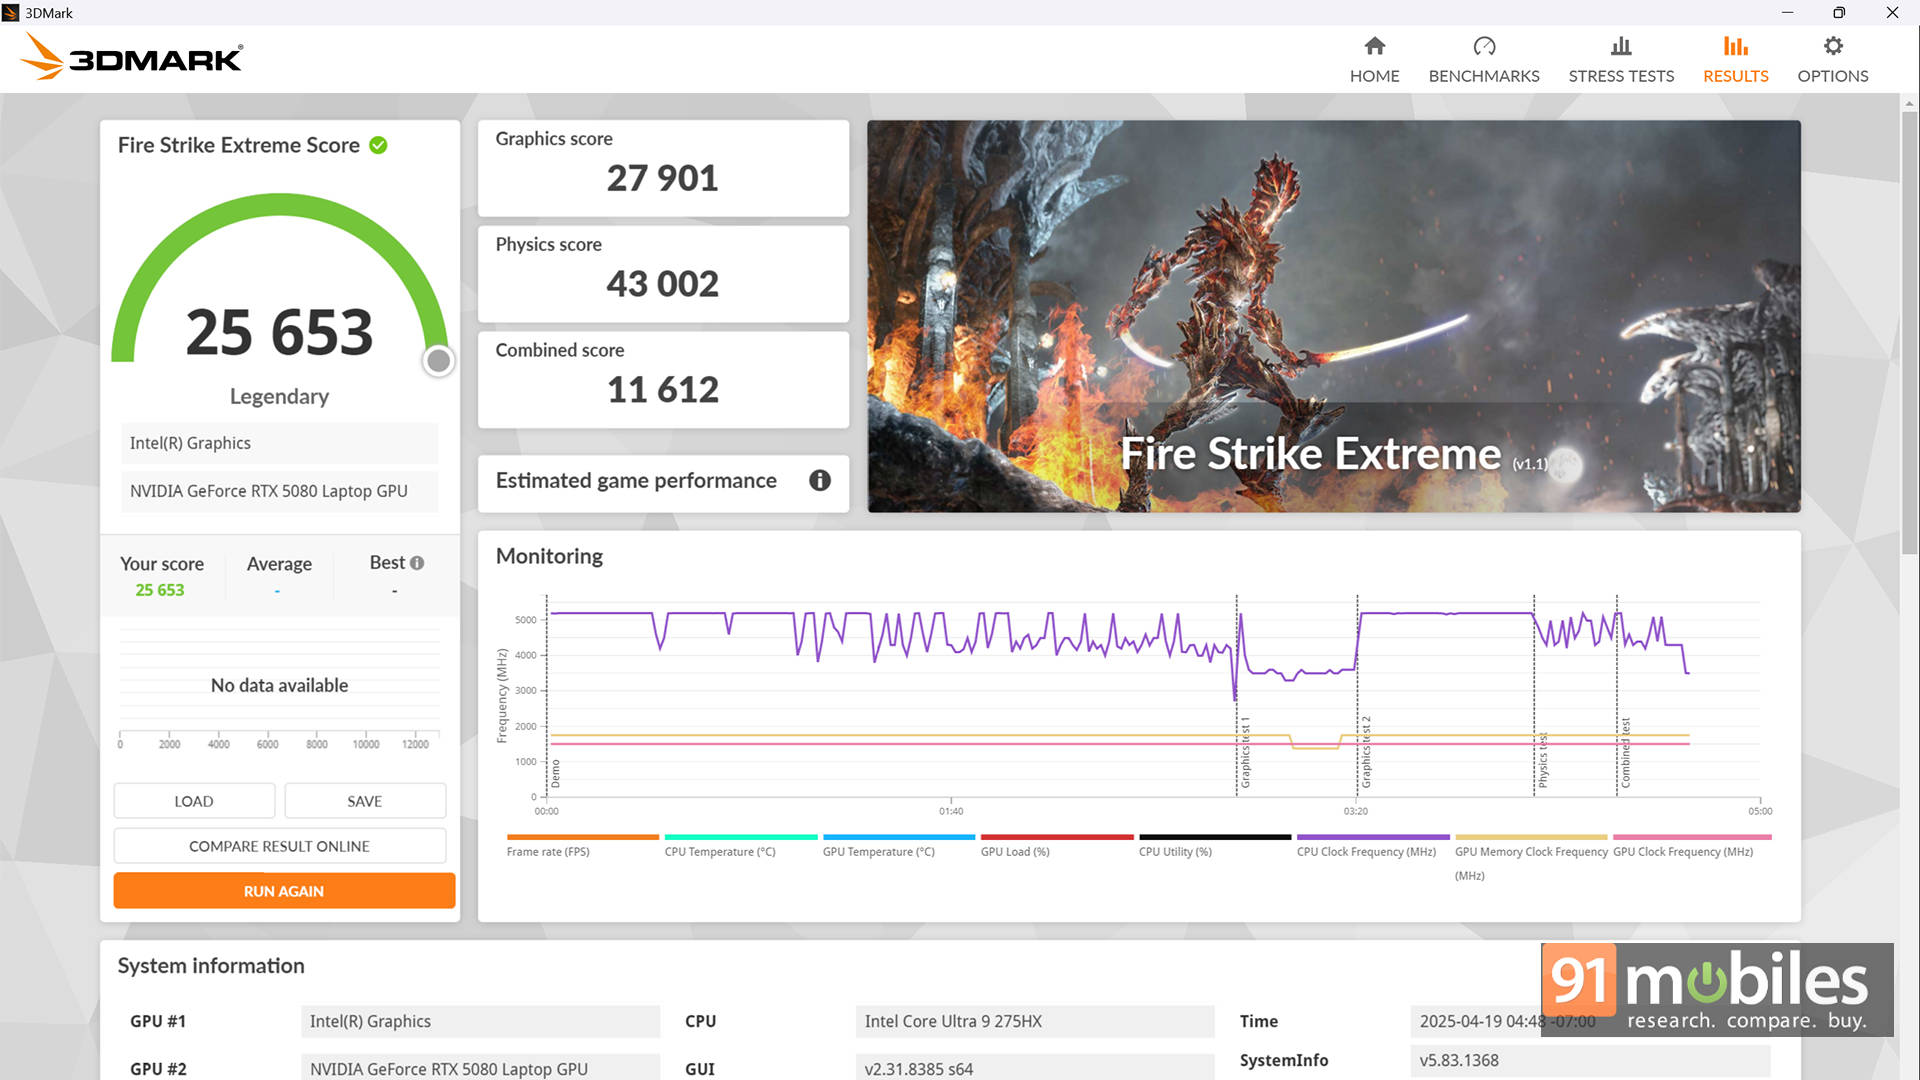Click the Estimated game performance panel
Viewport: 1920px width, 1080px height.
click(663, 484)
